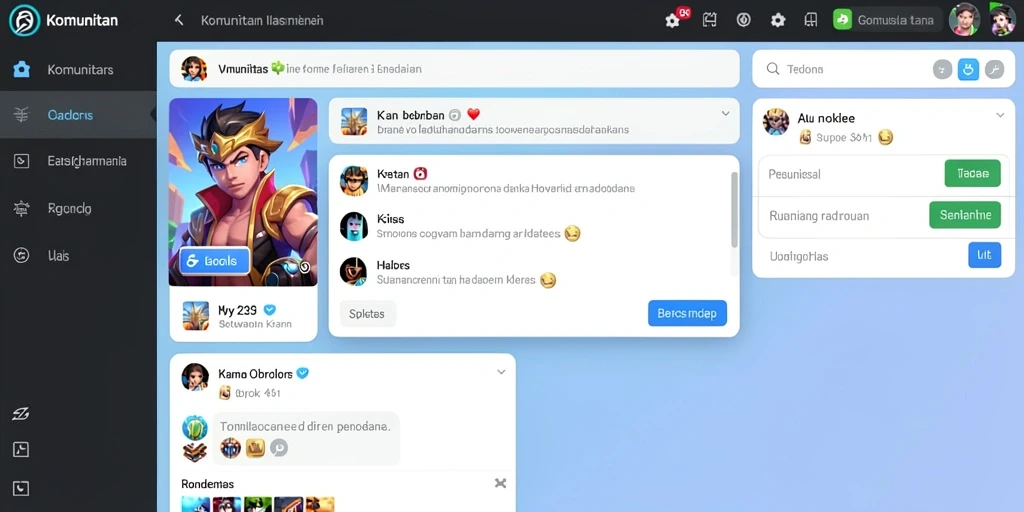Open Kretan message row
Viewport: 1024px width, 512px height.
529,181
